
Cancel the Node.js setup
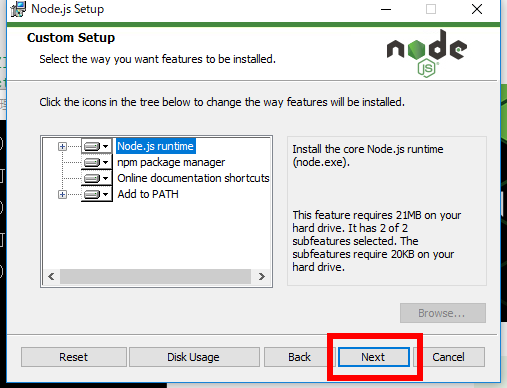(x=449, y=357)
